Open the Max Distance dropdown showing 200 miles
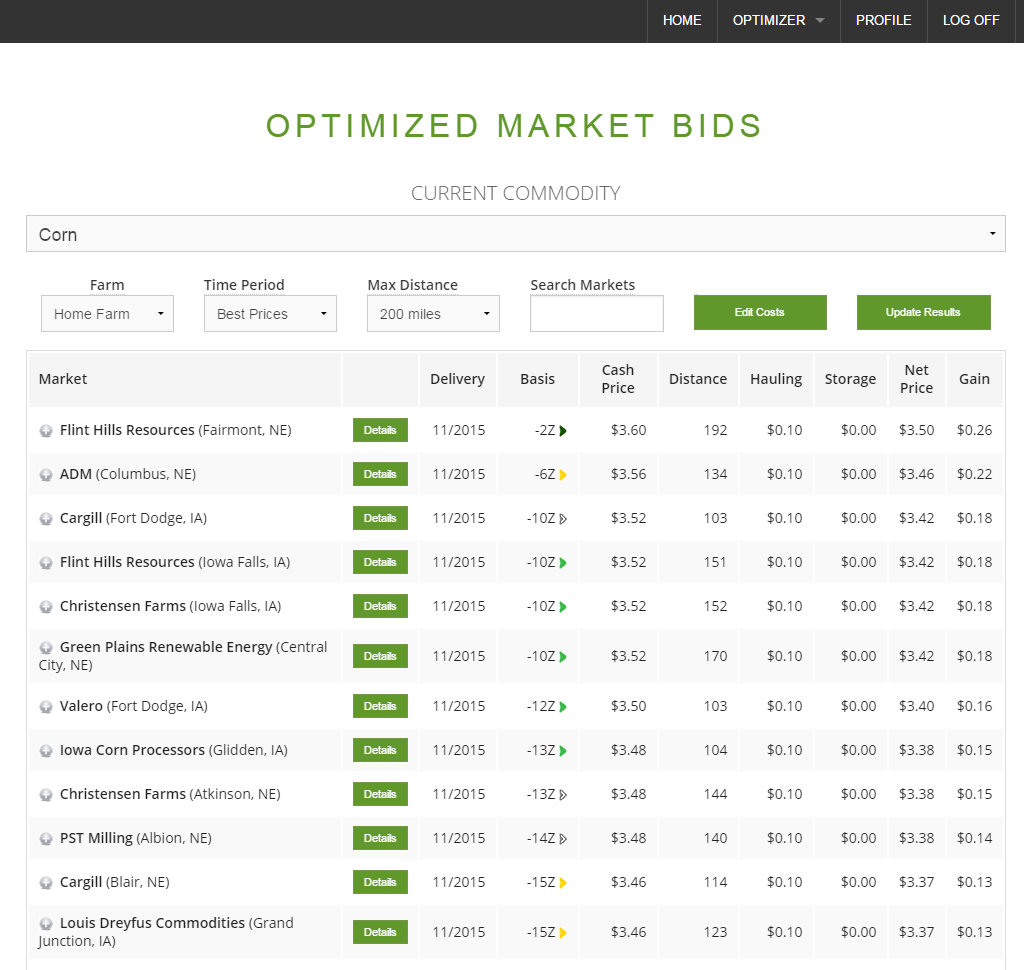This screenshot has width=1024, height=970. click(433, 314)
